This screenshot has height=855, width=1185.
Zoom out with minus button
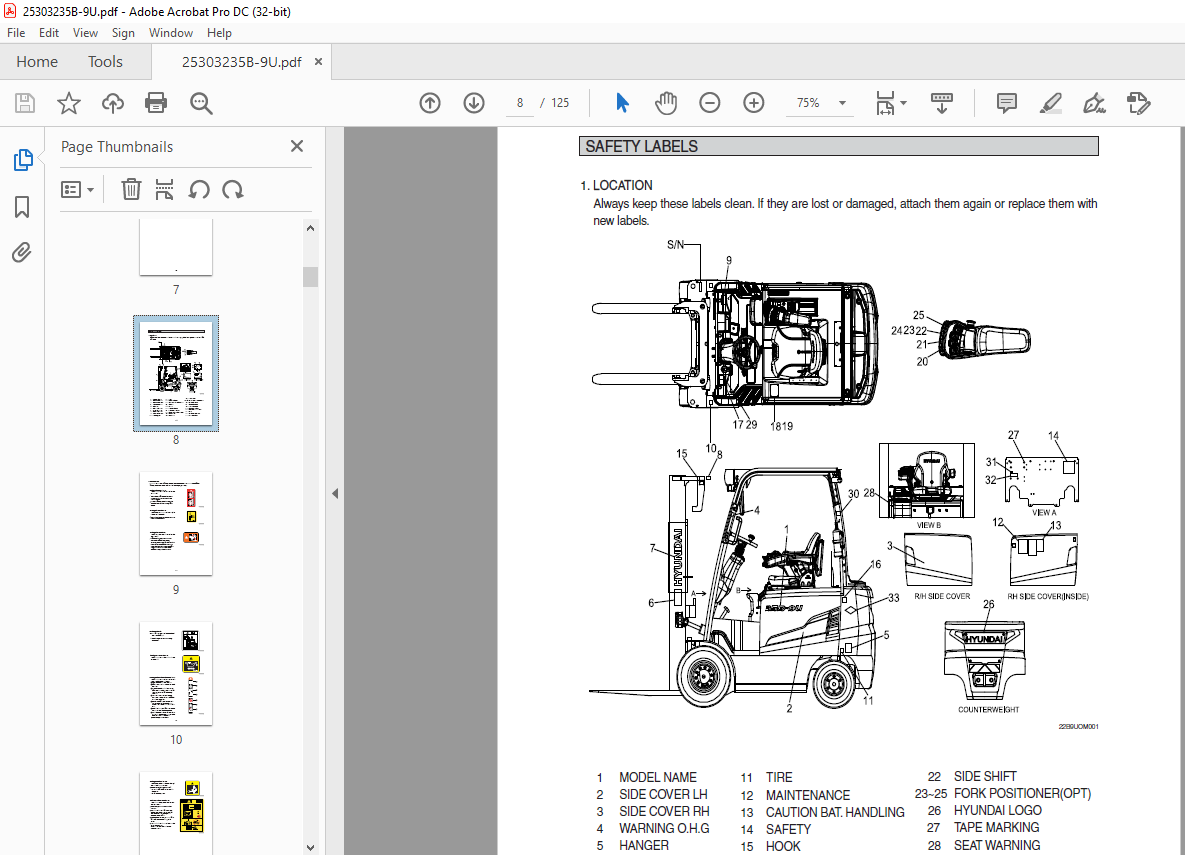(x=710, y=103)
